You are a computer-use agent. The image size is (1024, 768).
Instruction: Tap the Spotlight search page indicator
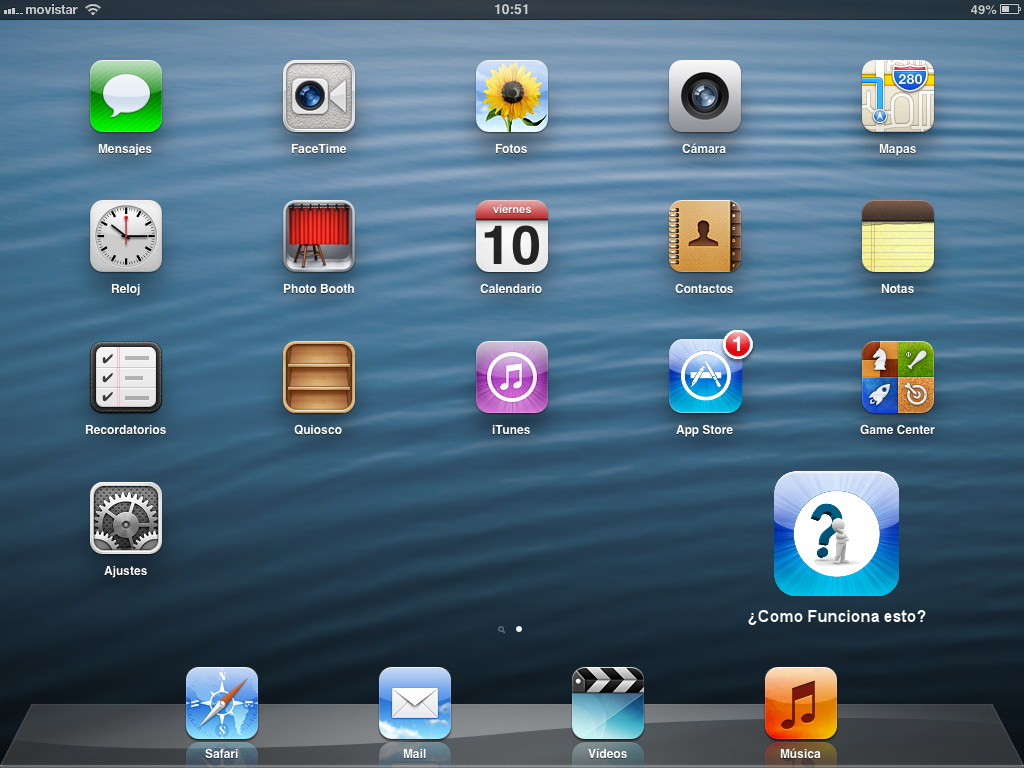tap(502, 630)
